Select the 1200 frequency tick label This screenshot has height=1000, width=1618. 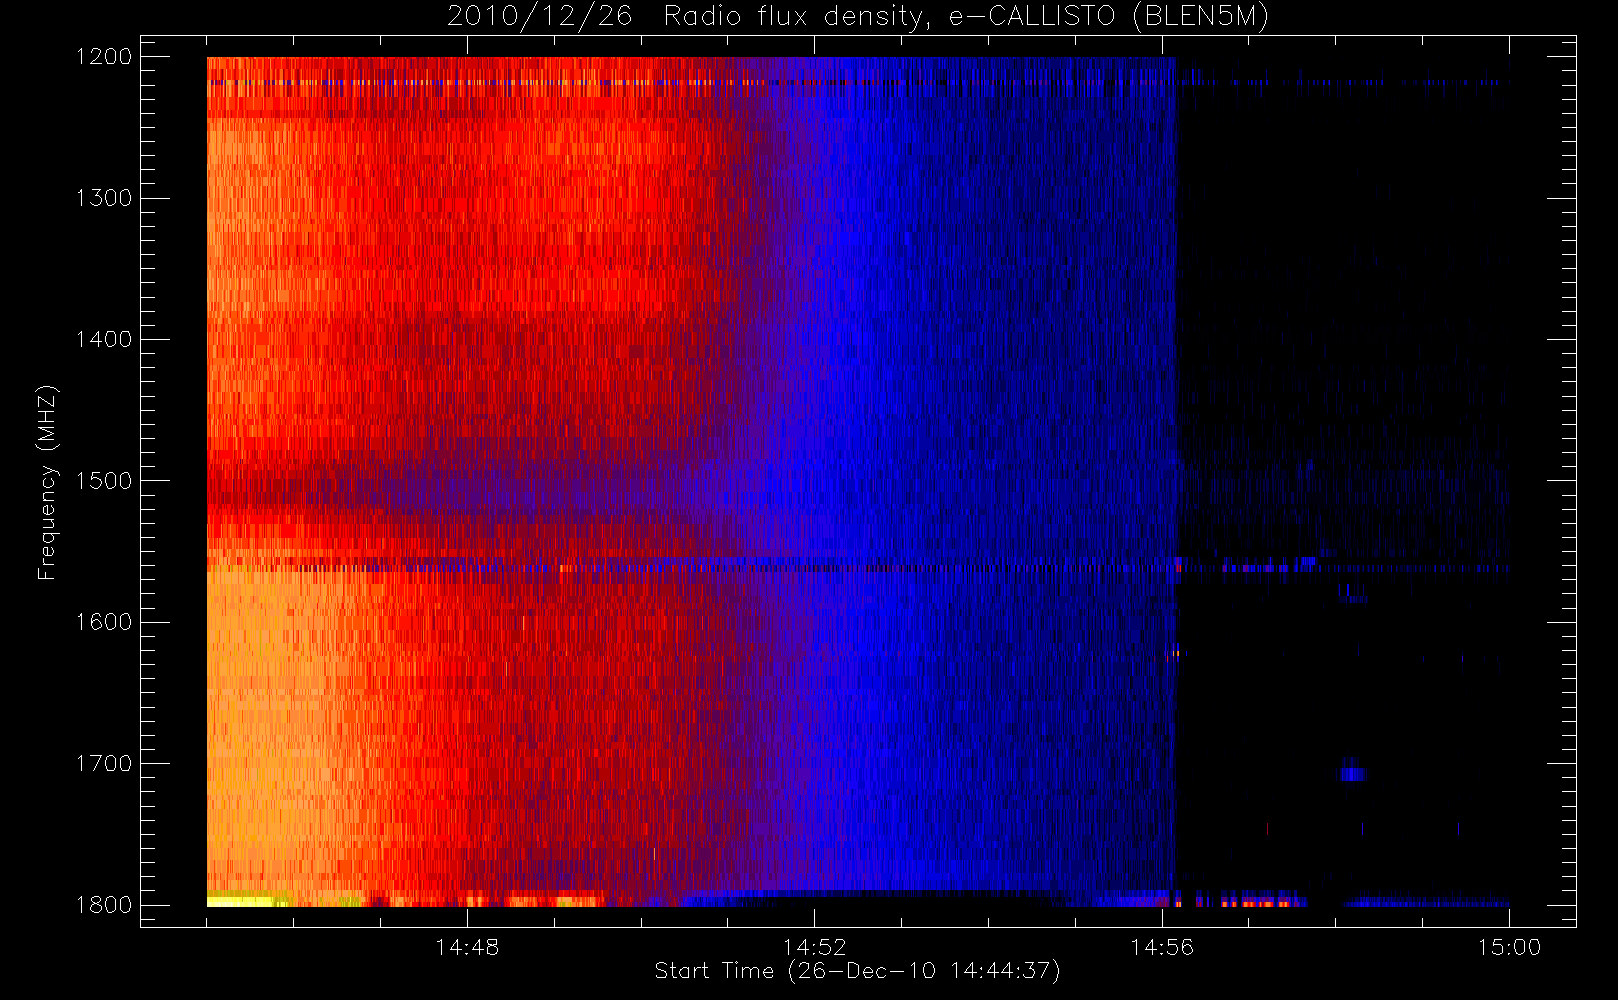click(x=104, y=57)
